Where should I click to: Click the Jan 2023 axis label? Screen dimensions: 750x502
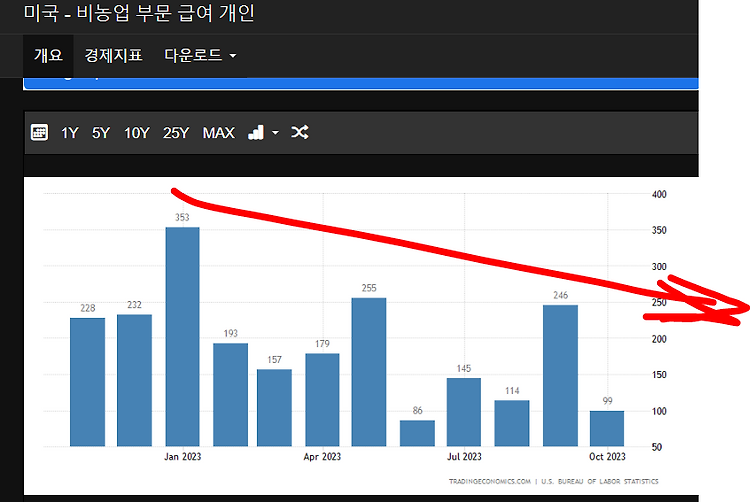183,457
